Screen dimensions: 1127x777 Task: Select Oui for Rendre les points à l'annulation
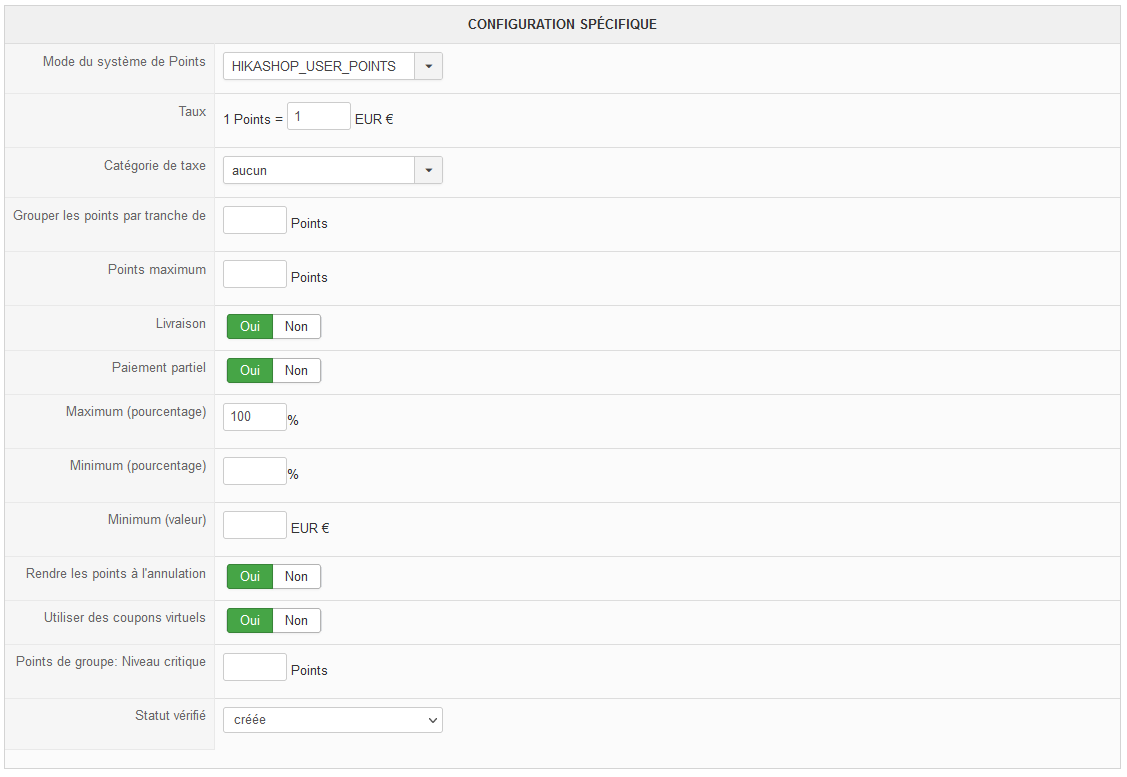250,577
